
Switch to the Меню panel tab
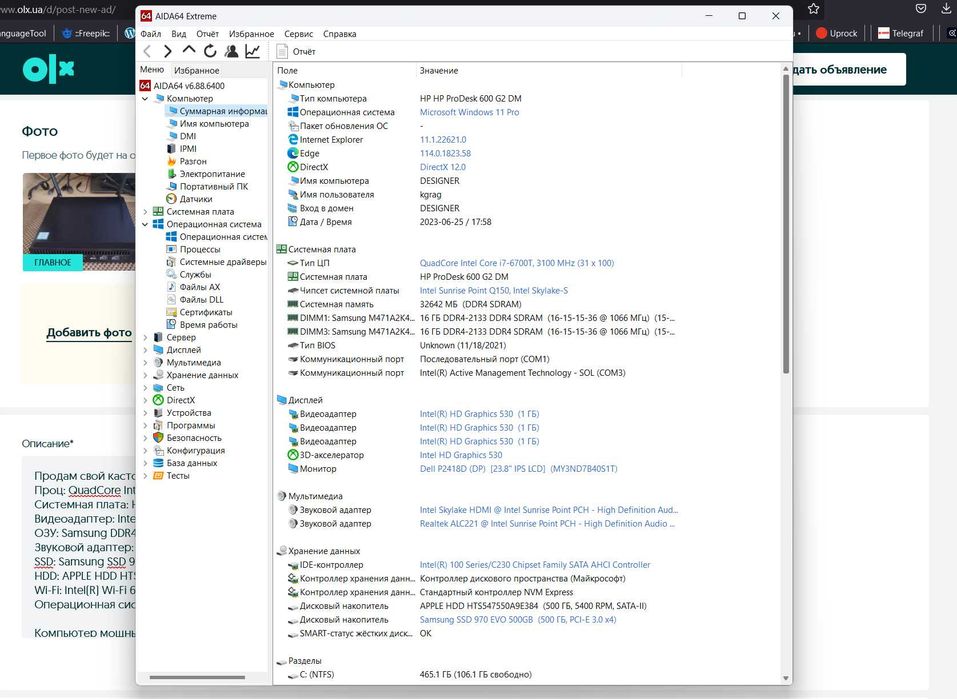pos(152,70)
